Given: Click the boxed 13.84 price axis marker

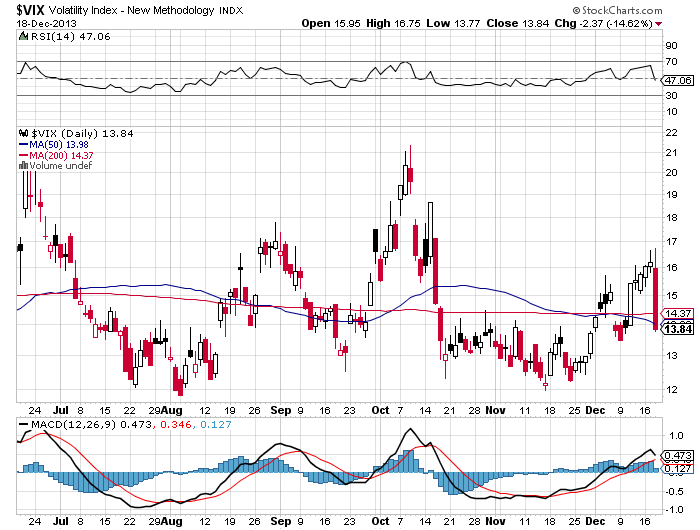Looking at the screenshot, I should pos(679,330).
